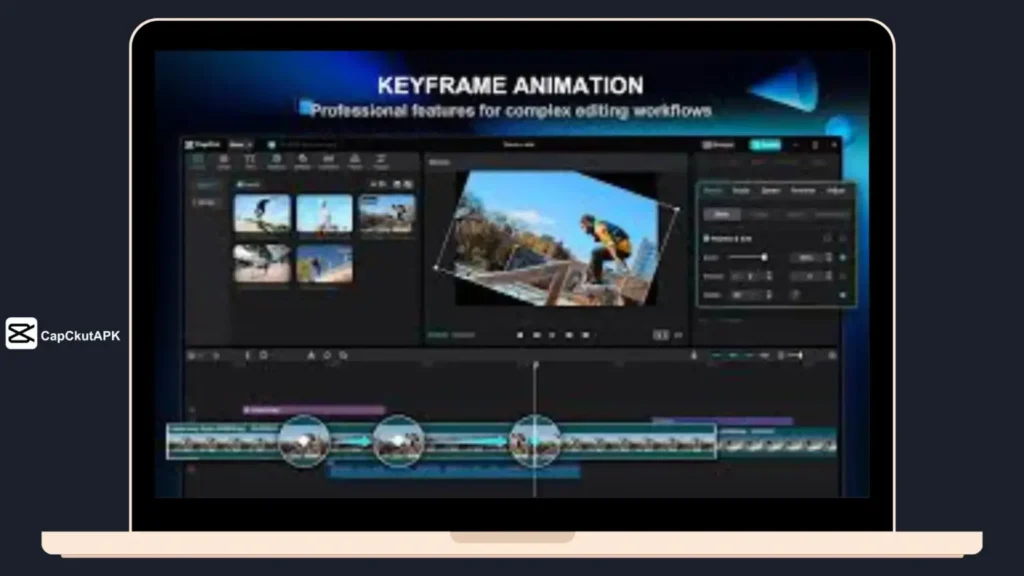Toggle snapping in the timeline toolbar
This screenshot has width=1024, height=576.
click(x=341, y=355)
